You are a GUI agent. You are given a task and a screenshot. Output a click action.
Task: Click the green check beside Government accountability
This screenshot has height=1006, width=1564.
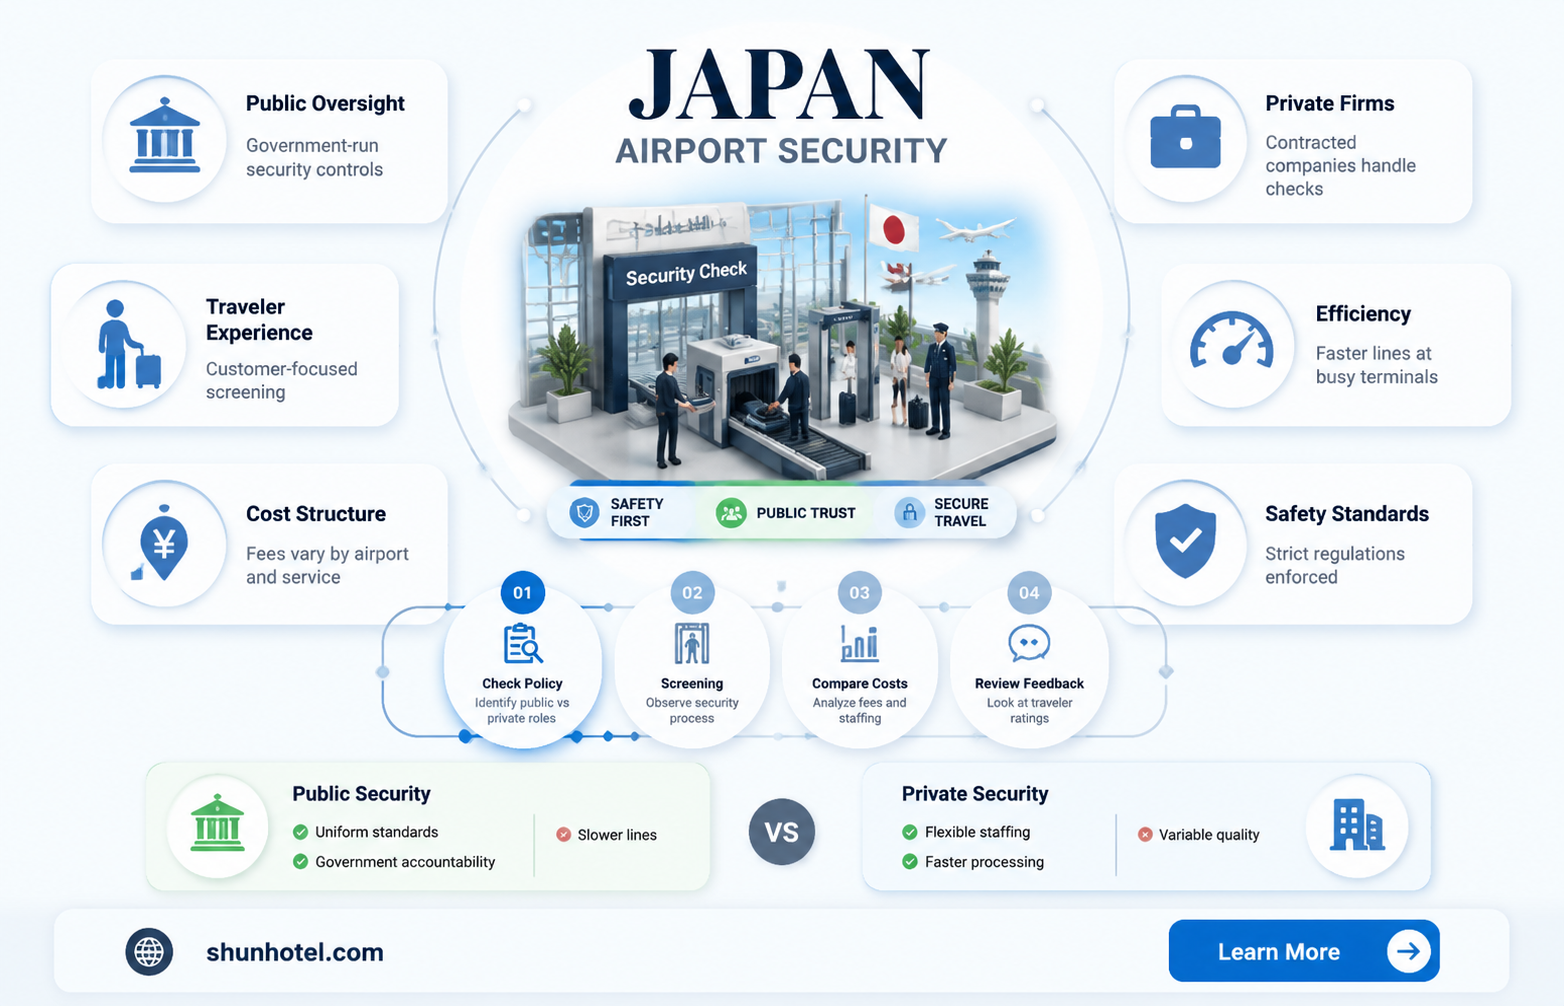coord(300,862)
